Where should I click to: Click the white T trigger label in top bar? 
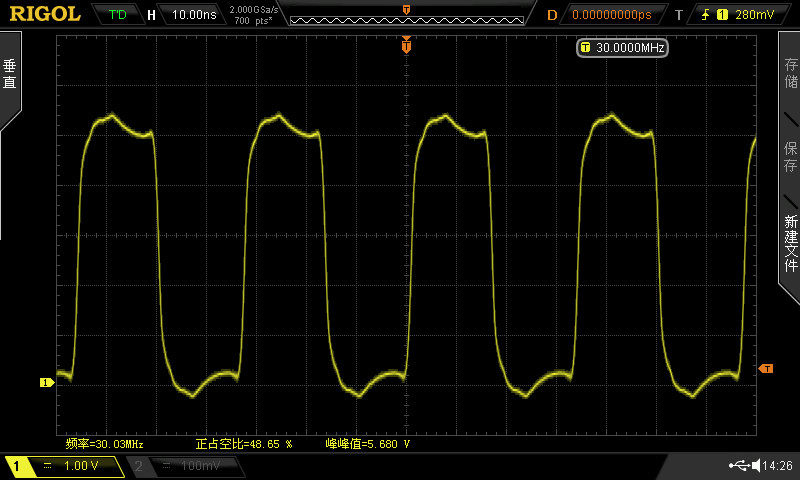tap(679, 15)
